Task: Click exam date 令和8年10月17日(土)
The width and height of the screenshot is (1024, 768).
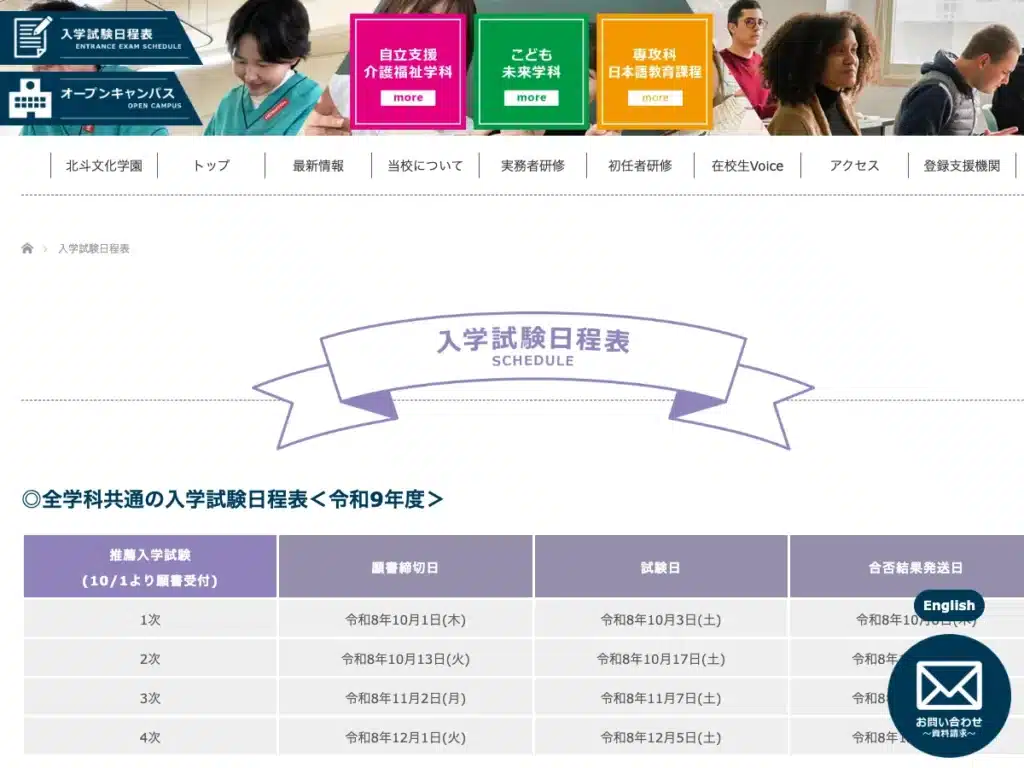Action: click(x=661, y=659)
